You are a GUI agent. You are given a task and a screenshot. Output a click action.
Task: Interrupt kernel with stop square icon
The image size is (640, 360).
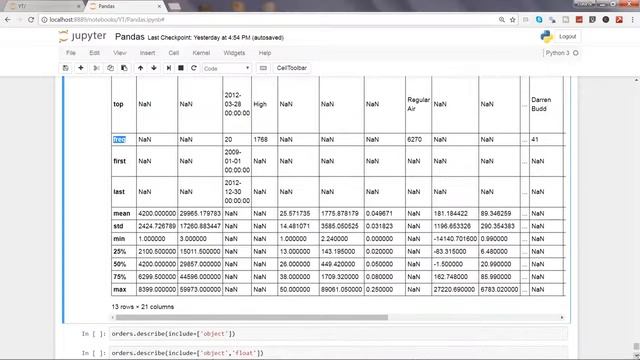pos(181,68)
